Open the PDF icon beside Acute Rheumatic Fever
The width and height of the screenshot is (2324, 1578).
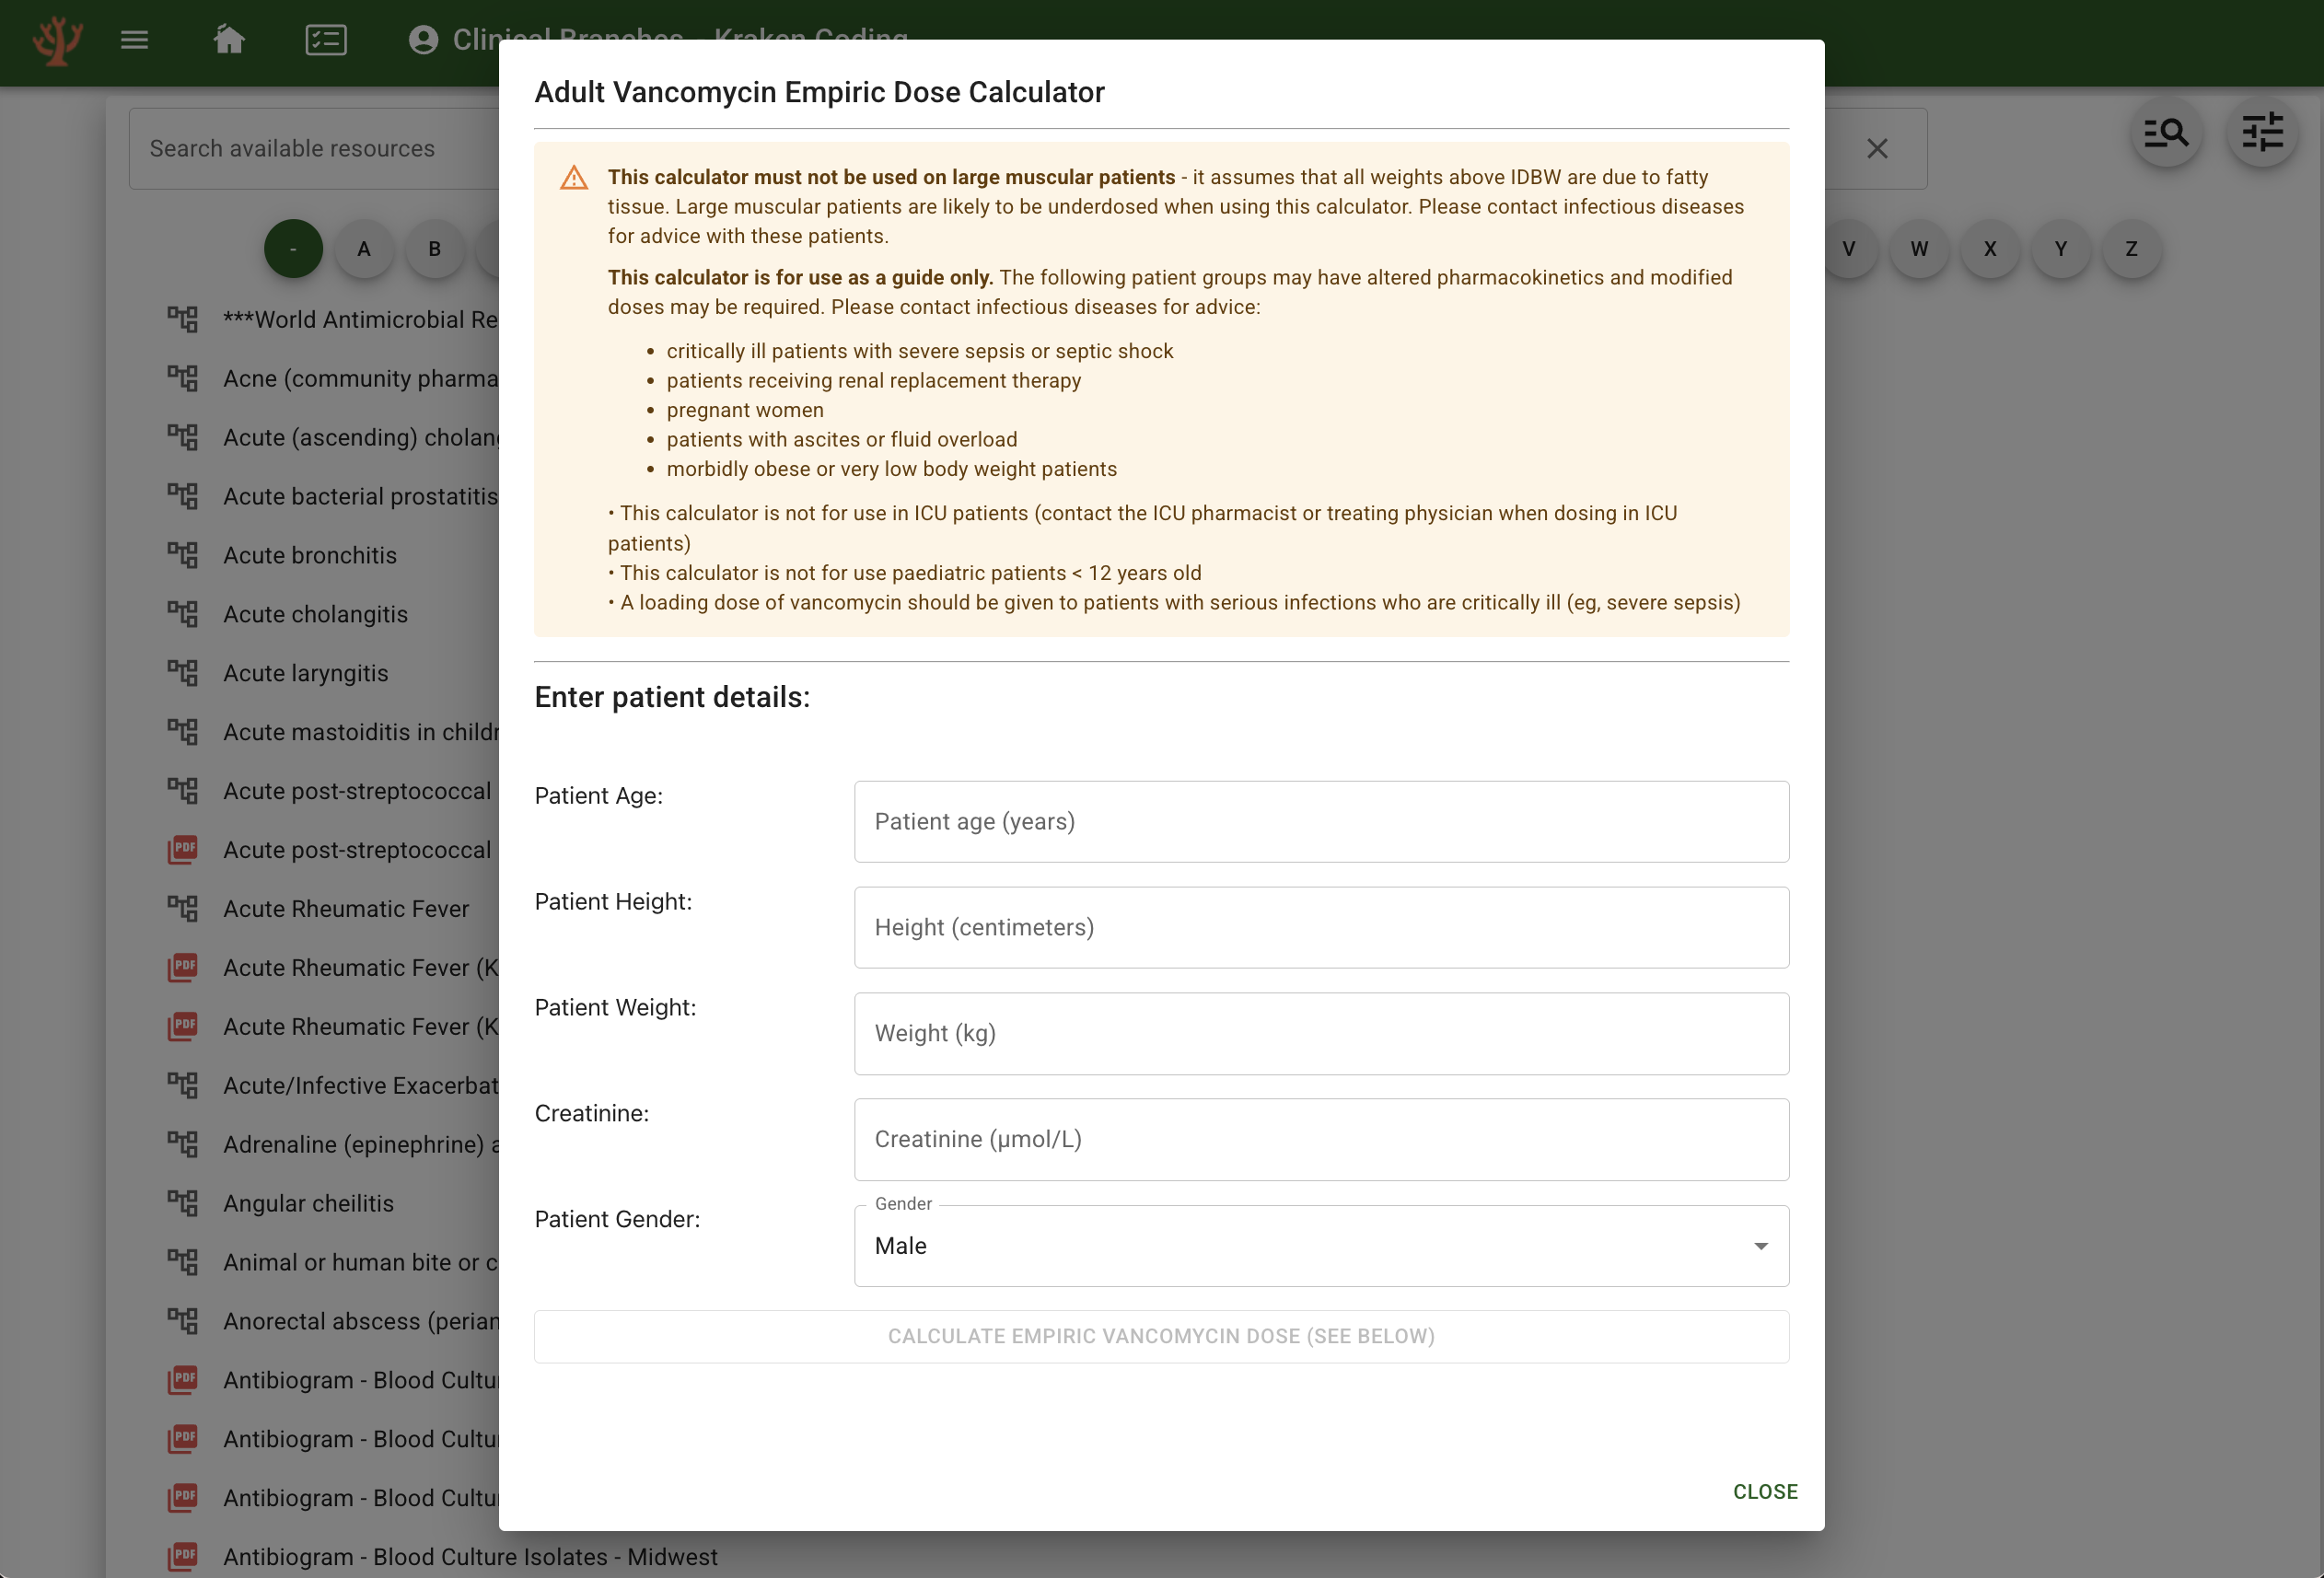pos(182,967)
